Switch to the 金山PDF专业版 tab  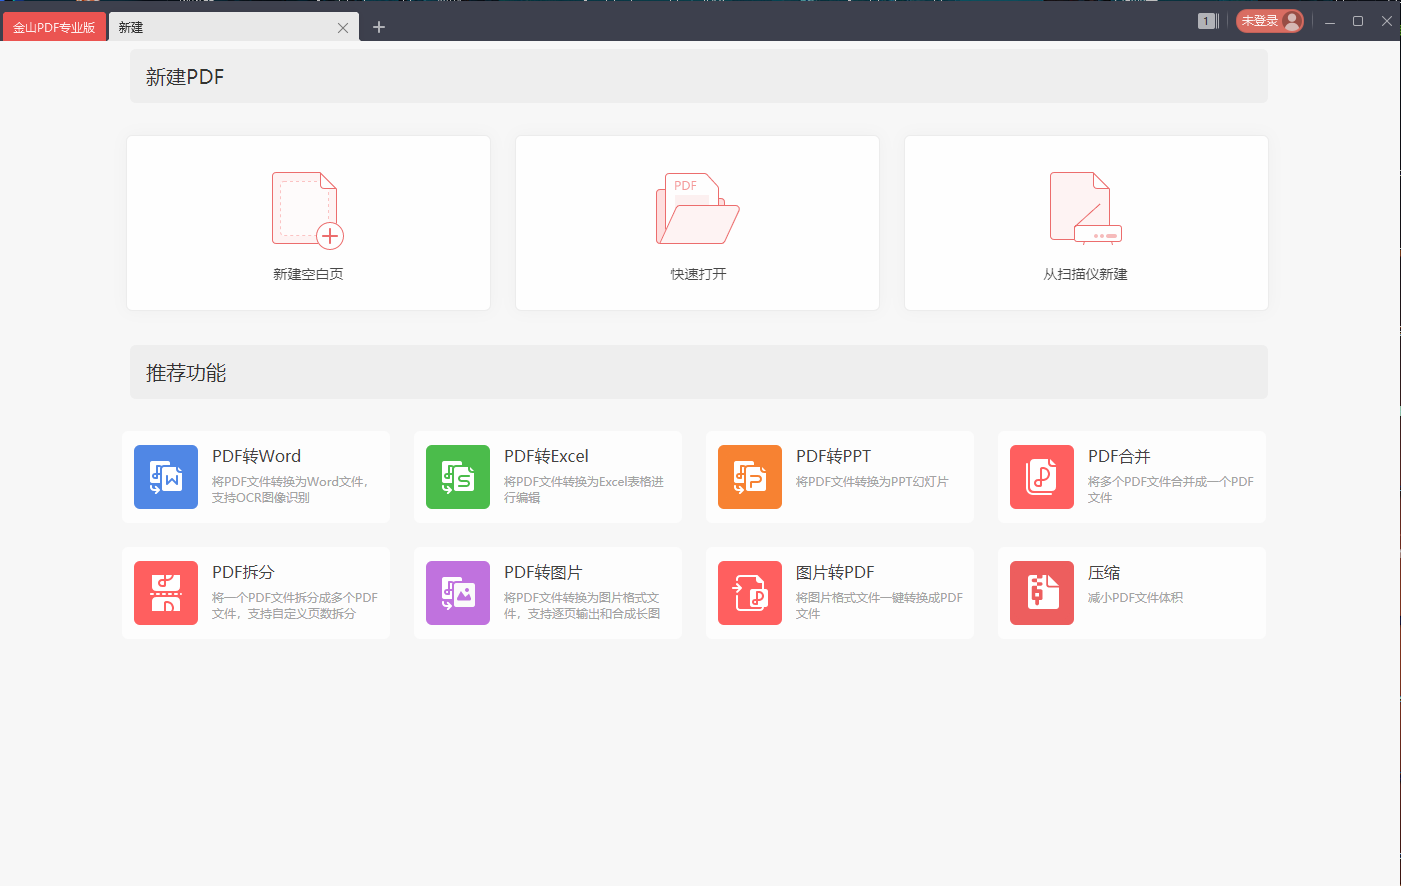(x=54, y=27)
